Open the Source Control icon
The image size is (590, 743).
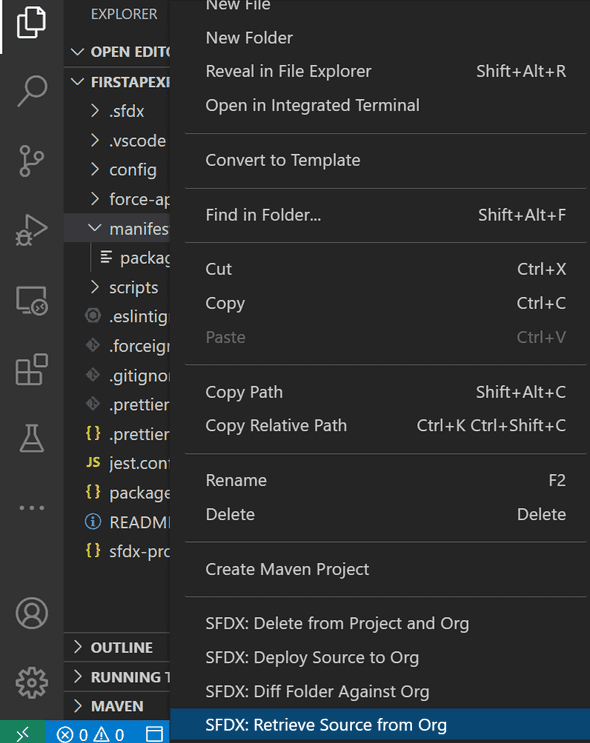tap(32, 161)
